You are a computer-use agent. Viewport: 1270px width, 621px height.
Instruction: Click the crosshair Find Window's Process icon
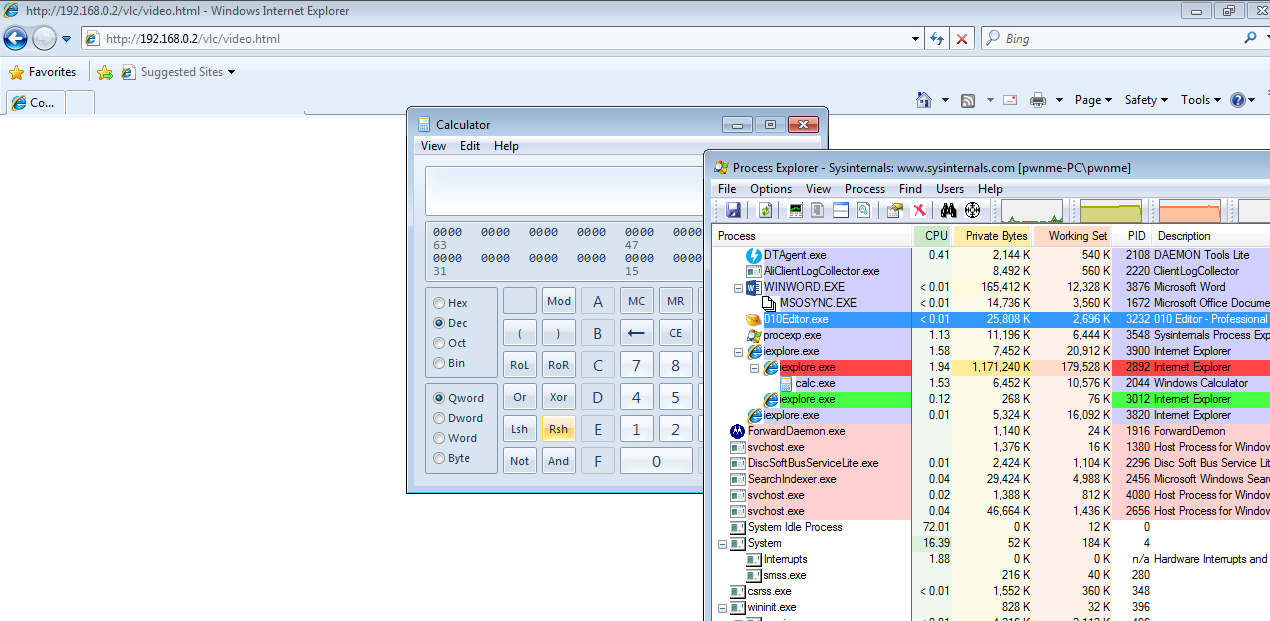[x=972, y=210]
